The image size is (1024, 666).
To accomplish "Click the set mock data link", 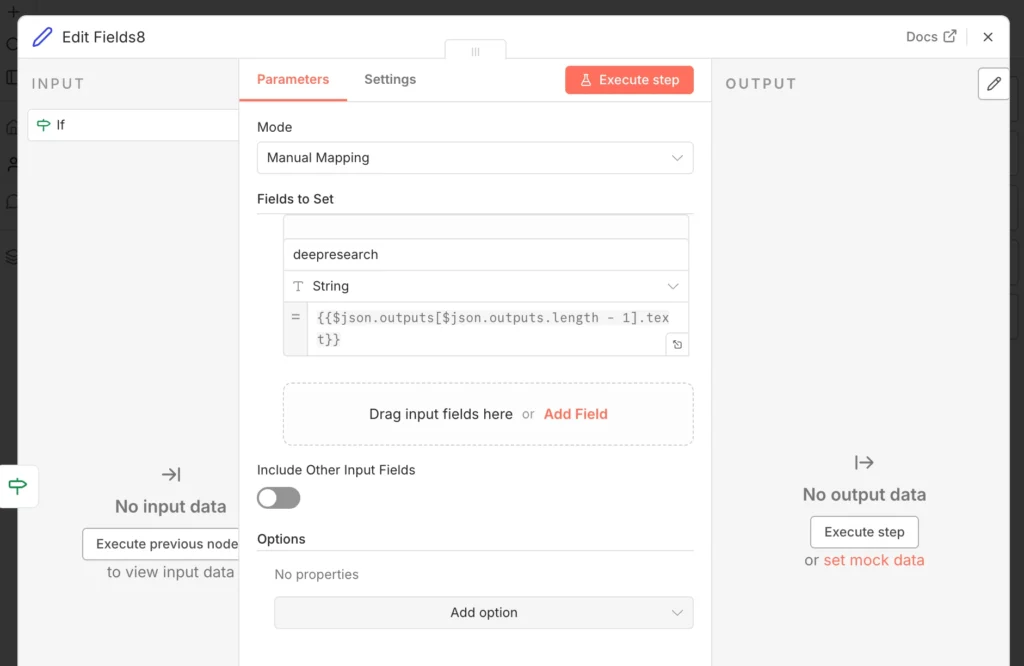I will tap(873, 560).
